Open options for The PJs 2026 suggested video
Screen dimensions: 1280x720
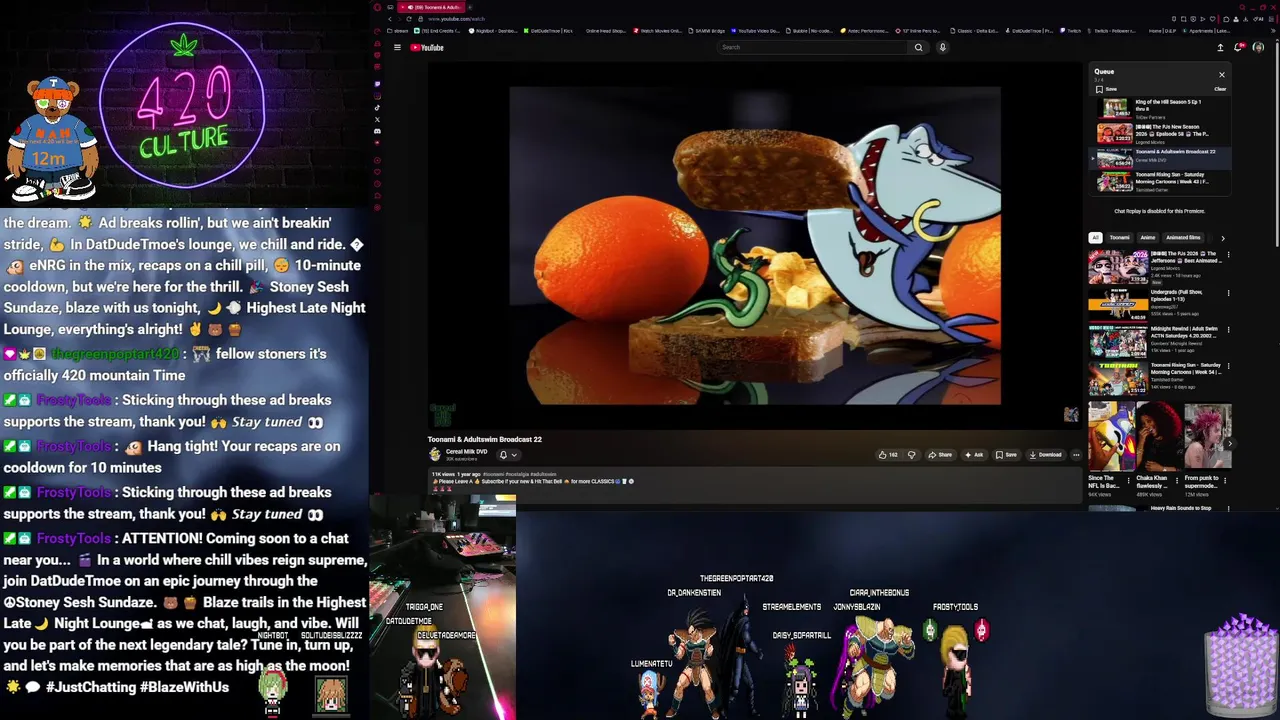point(1228,255)
